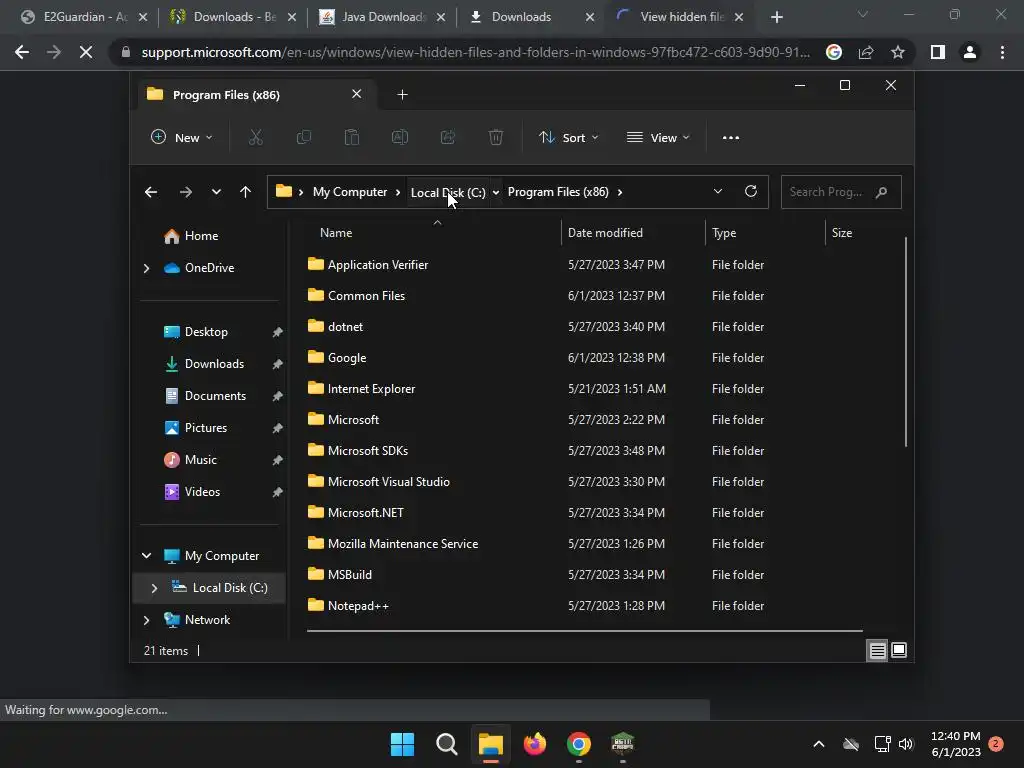Switch to details view icon in status bar
Screen dimensions: 1024x768
[x=877, y=650]
